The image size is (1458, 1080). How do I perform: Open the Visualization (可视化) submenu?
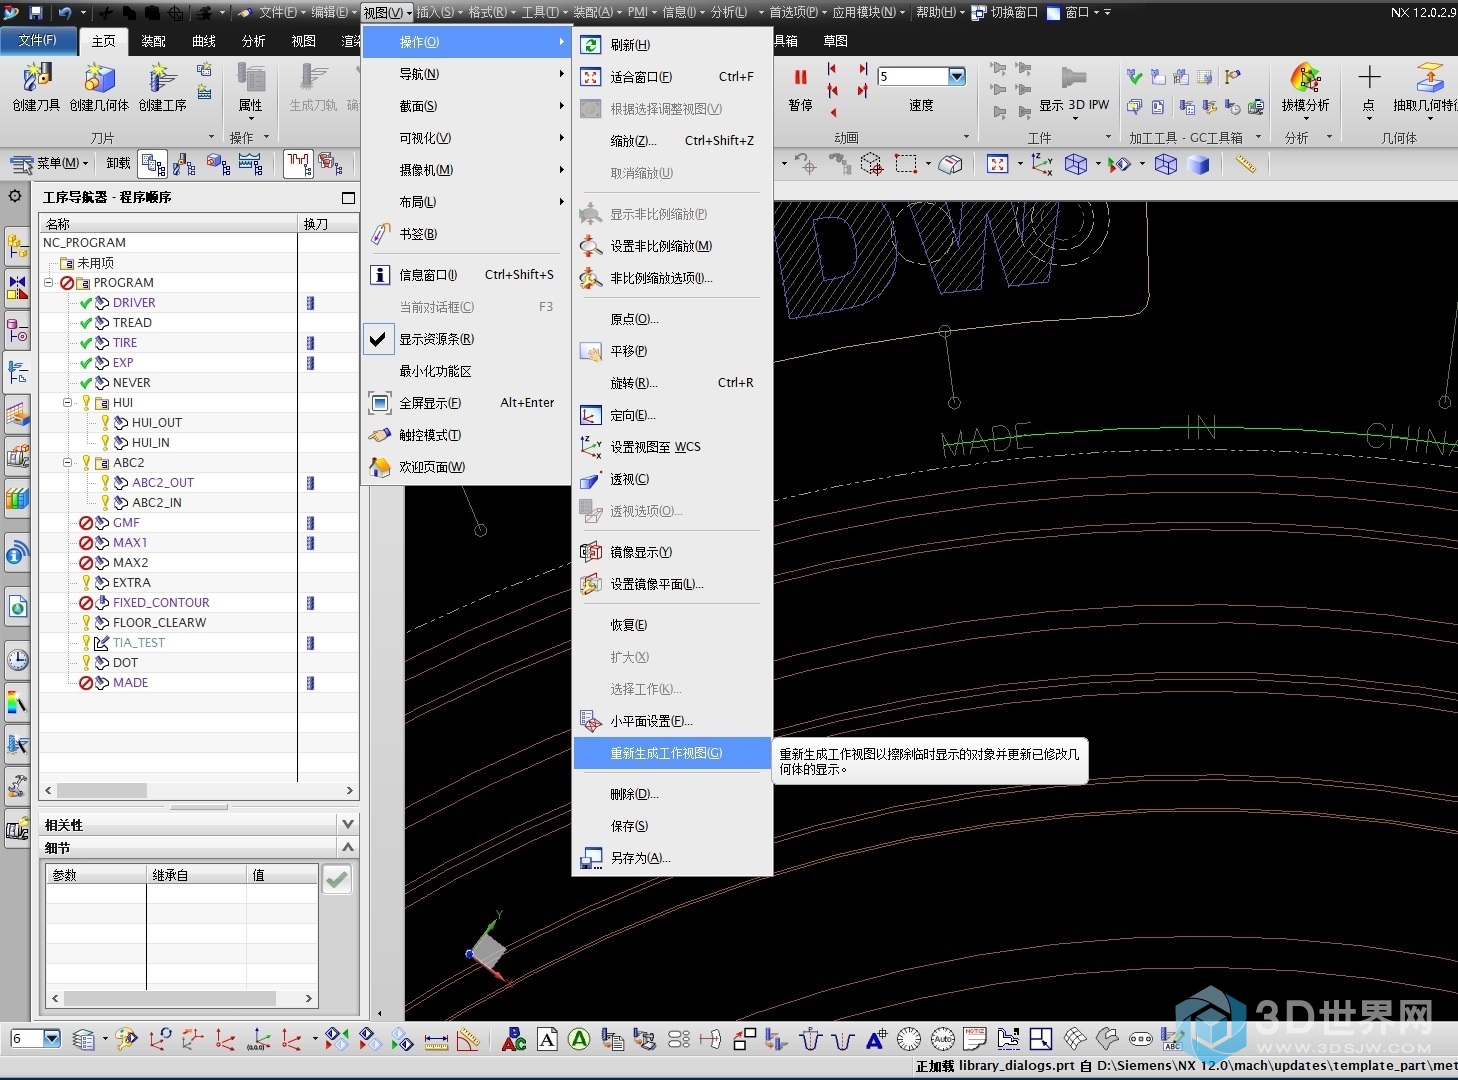(466, 138)
